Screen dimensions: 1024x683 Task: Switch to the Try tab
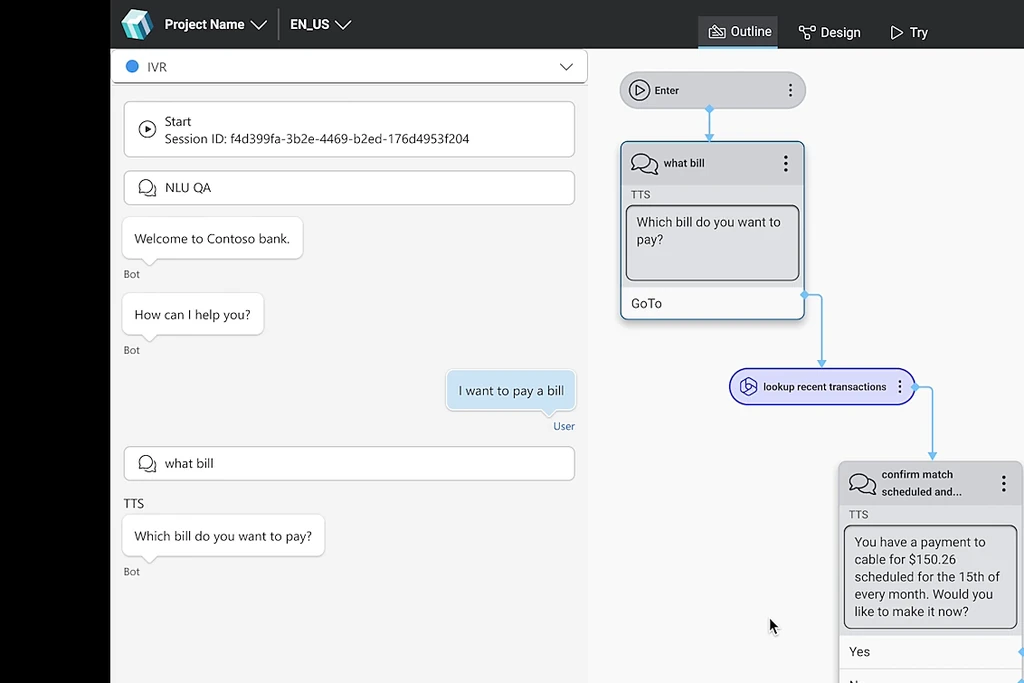(909, 32)
